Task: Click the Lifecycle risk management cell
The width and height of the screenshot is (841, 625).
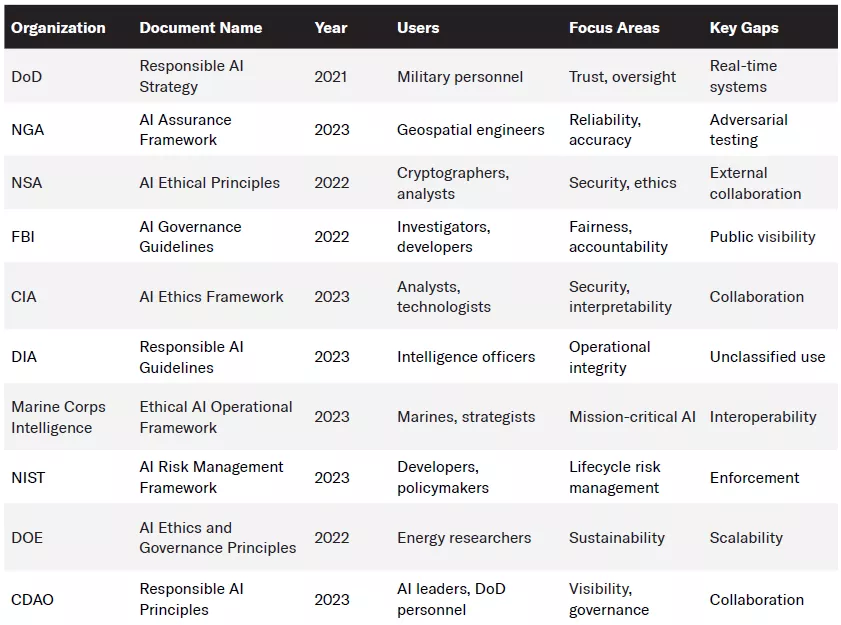Action: pyautogui.click(x=615, y=477)
